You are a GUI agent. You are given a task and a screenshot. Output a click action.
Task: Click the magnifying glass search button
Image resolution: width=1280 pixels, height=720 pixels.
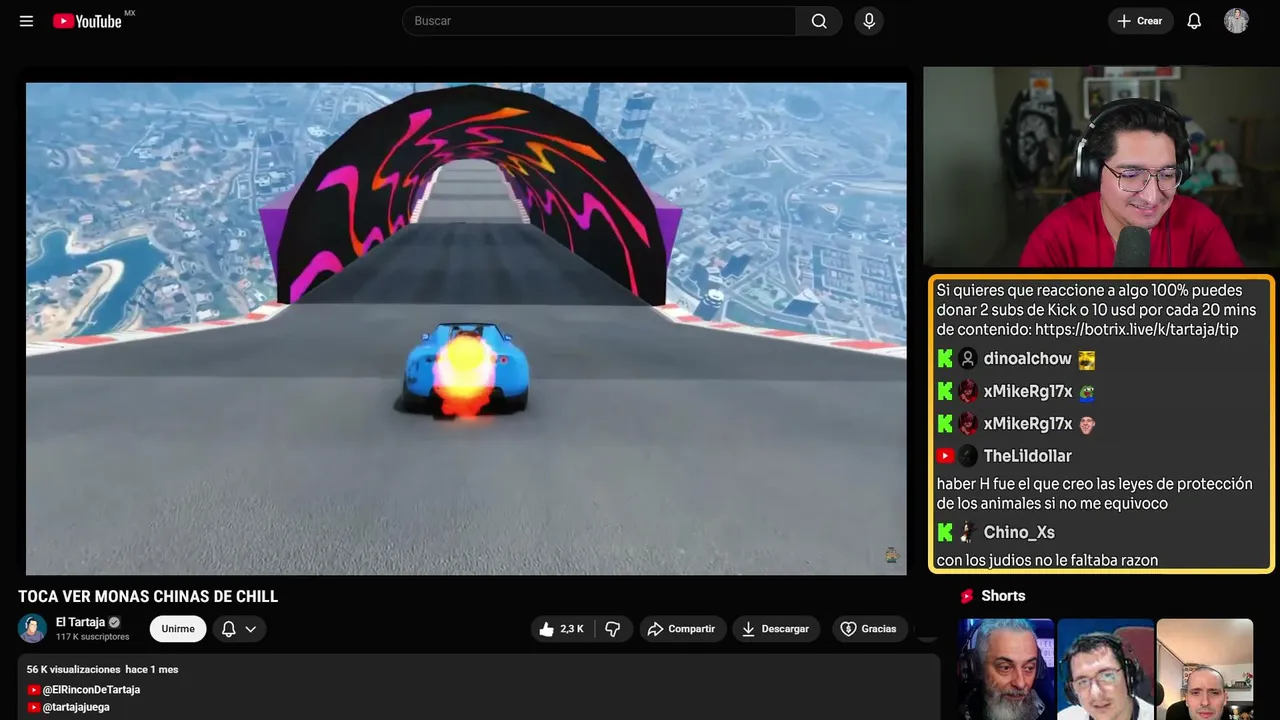click(x=819, y=21)
